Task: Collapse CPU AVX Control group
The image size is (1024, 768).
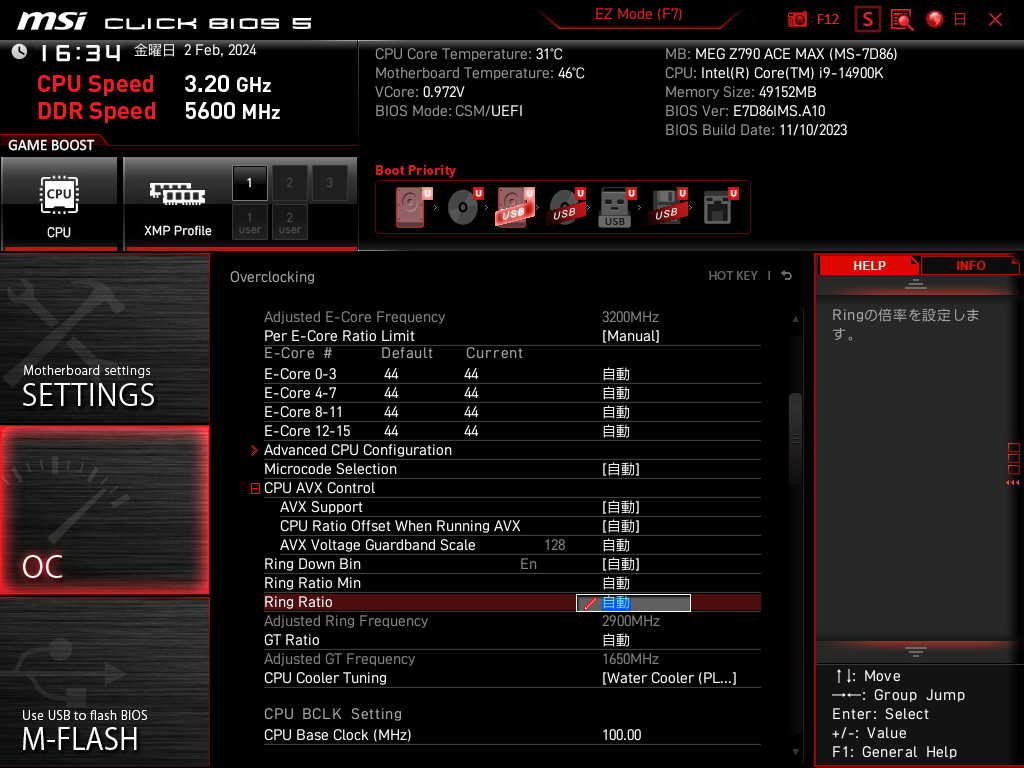Action: [255, 488]
